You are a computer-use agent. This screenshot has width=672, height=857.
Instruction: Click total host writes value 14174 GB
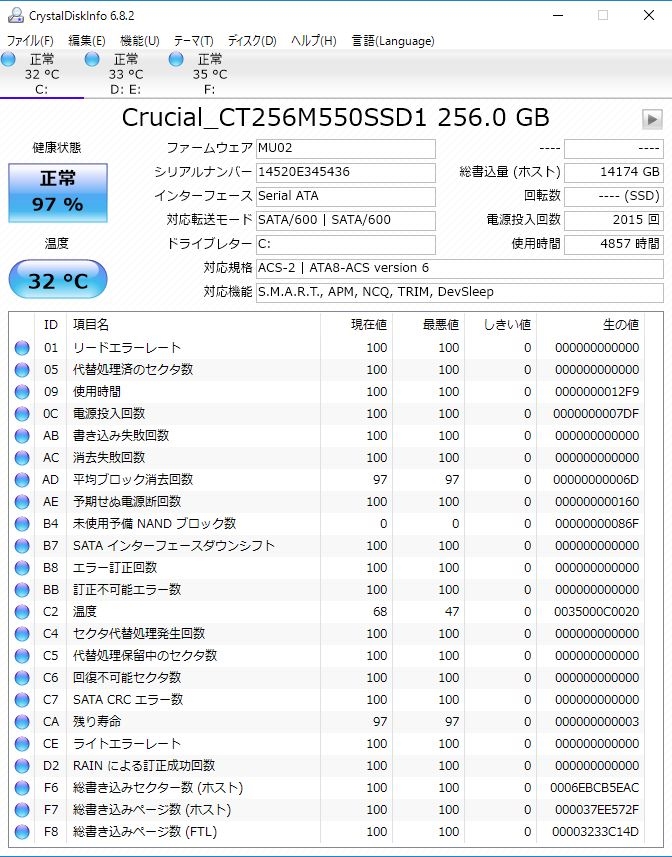click(x=614, y=173)
